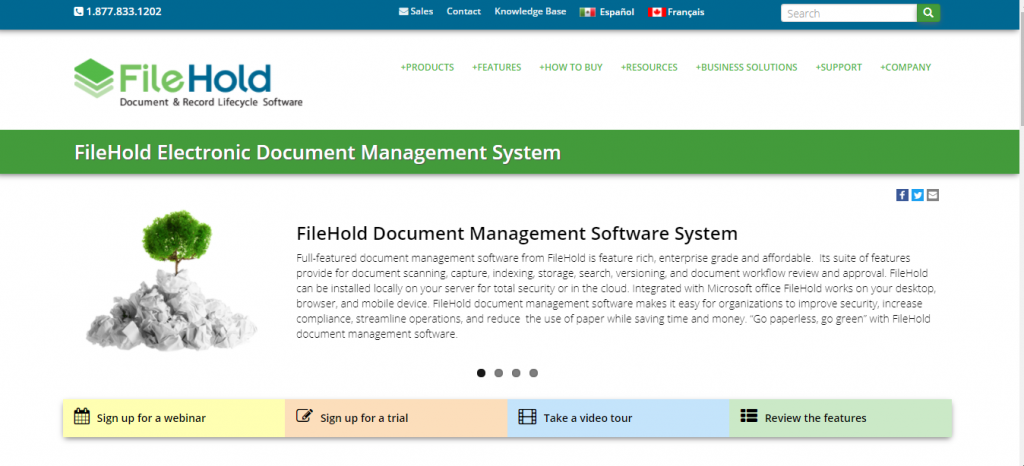Select the third carousel dot
Viewport: 1024px width, 466px height.
coord(516,373)
